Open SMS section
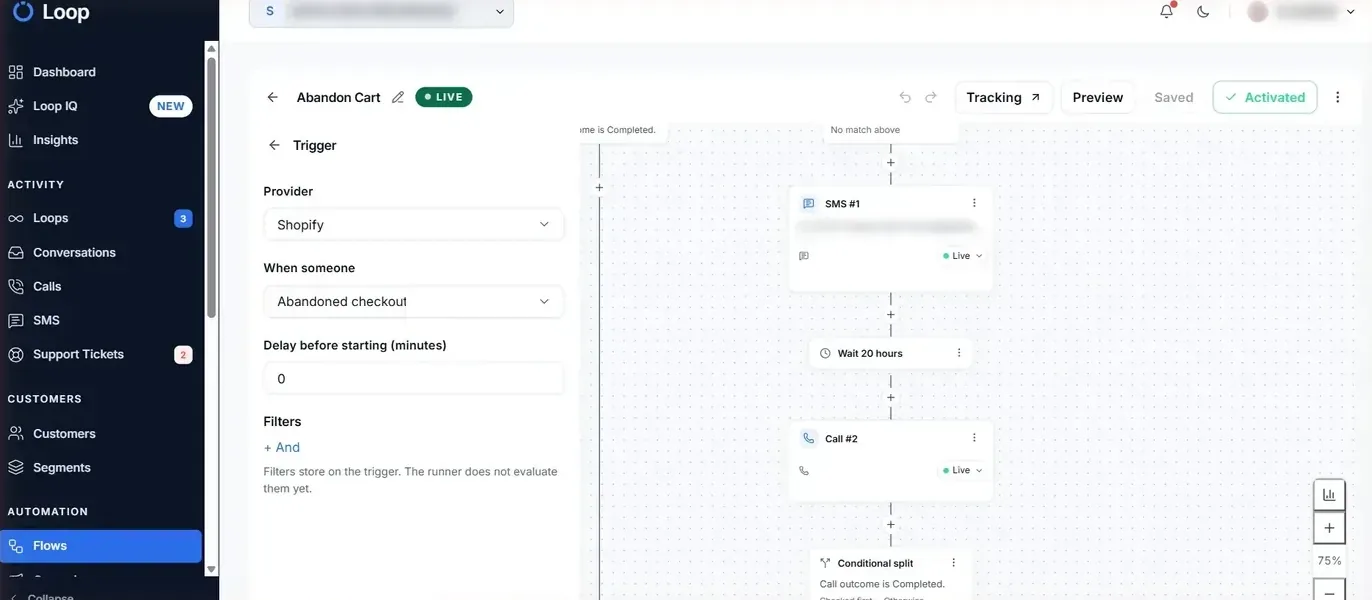This screenshot has height=600, width=1372. [x=46, y=320]
